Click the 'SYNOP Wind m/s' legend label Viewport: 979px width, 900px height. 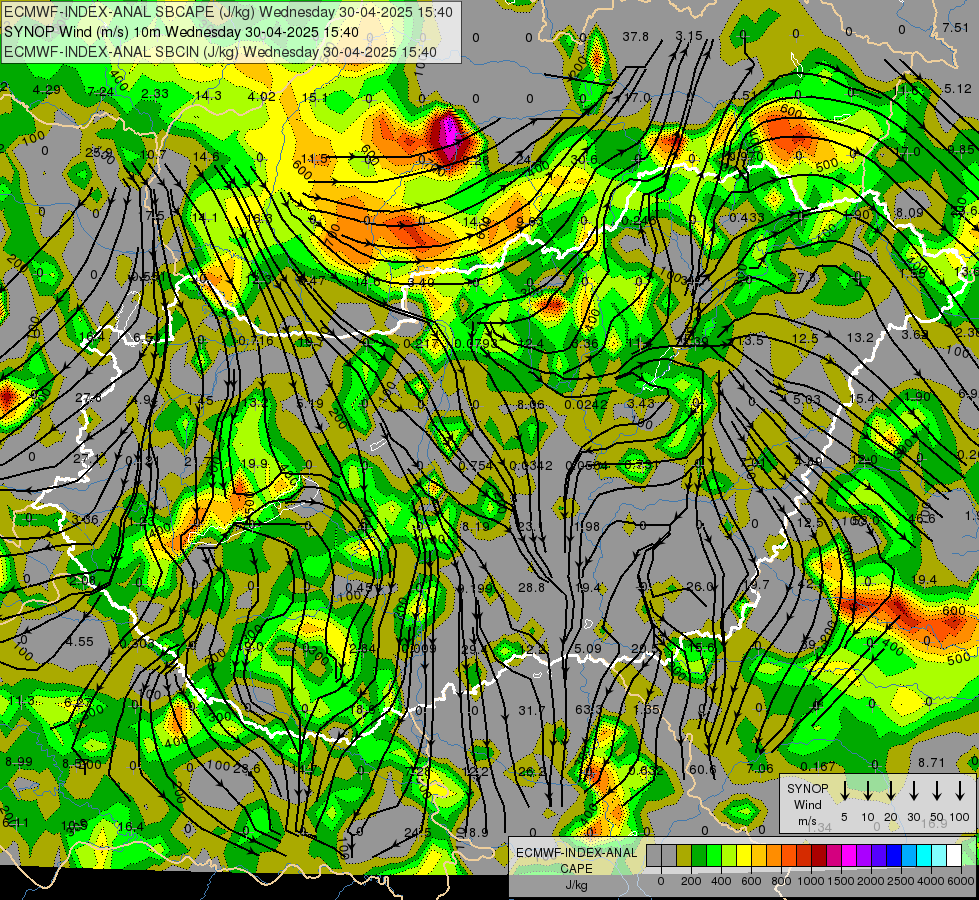click(807, 804)
